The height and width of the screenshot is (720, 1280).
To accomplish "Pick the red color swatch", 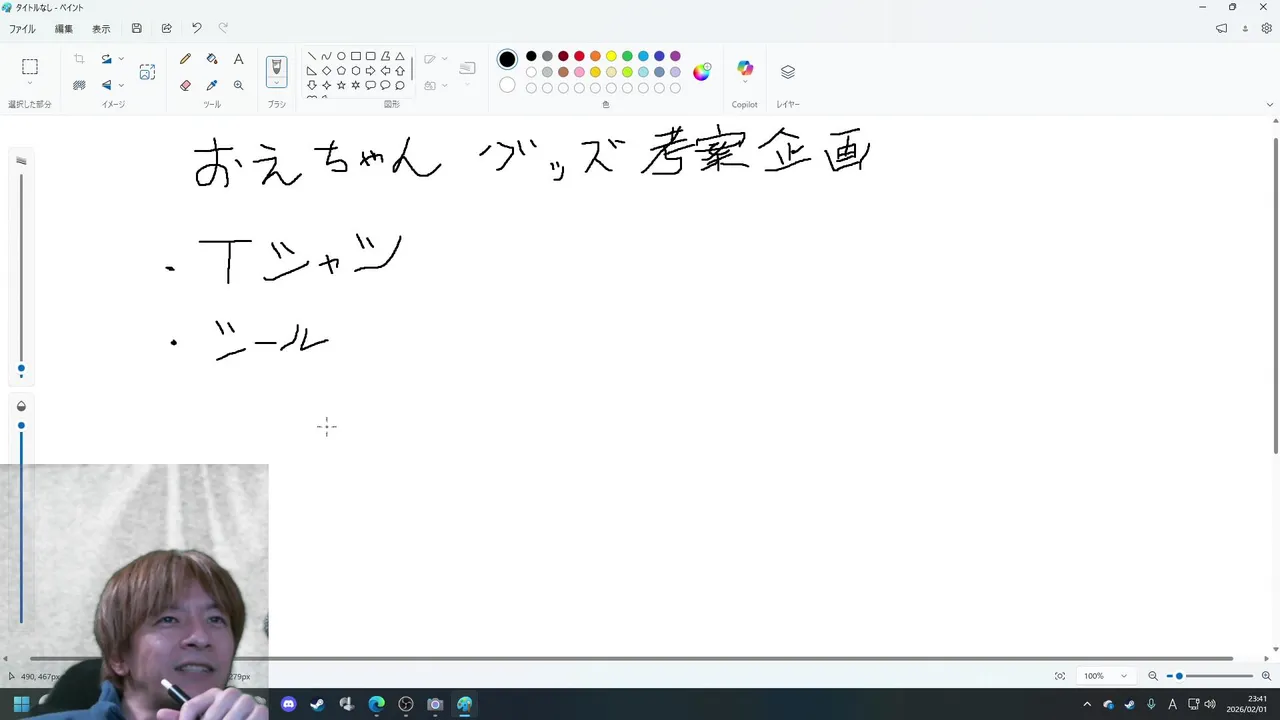I will click(579, 56).
